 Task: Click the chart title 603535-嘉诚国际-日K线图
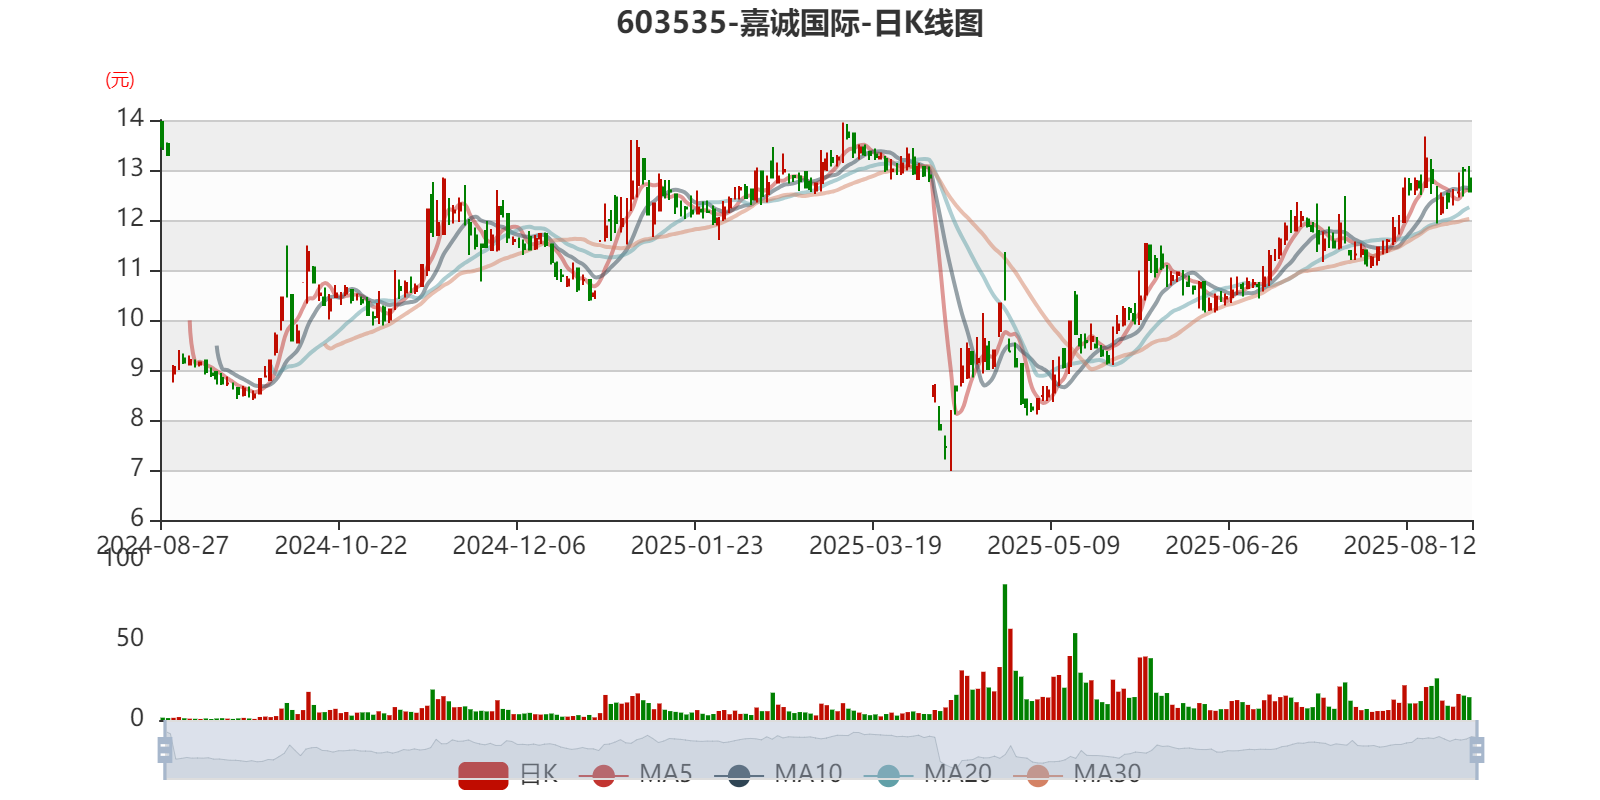[800, 23]
